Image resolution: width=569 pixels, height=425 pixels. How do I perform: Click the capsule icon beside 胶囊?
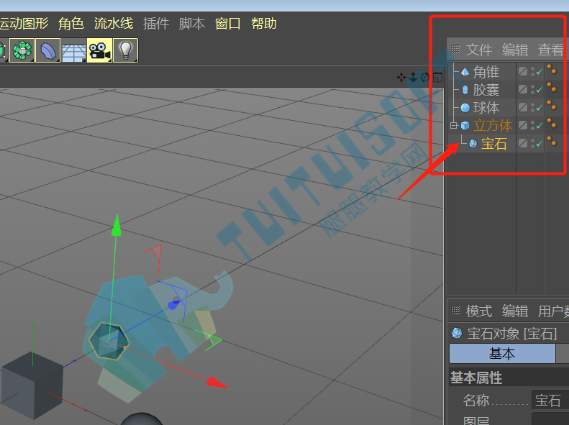coord(465,90)
